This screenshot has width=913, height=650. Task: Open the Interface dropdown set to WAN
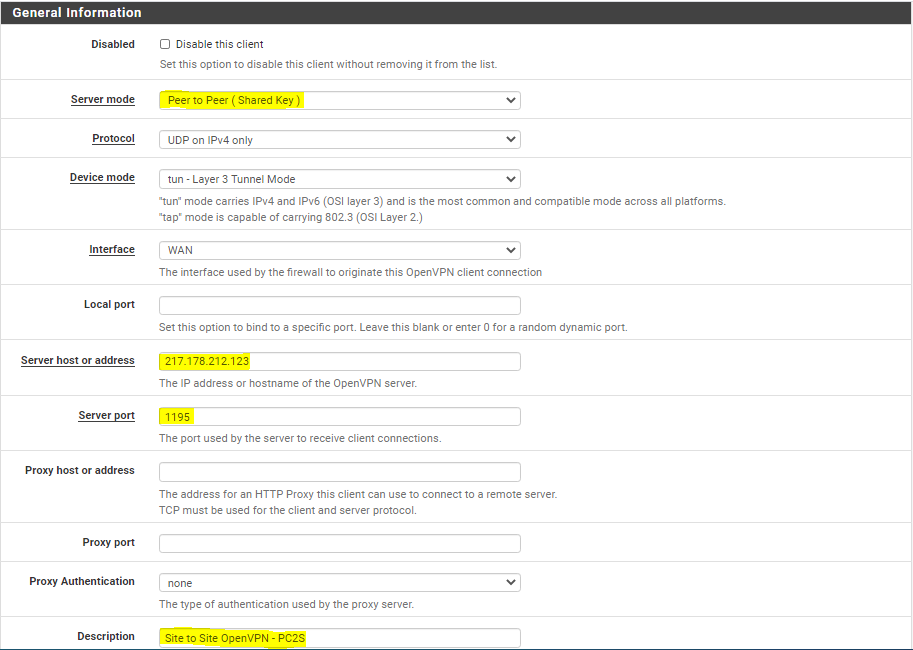click(339, 250)
